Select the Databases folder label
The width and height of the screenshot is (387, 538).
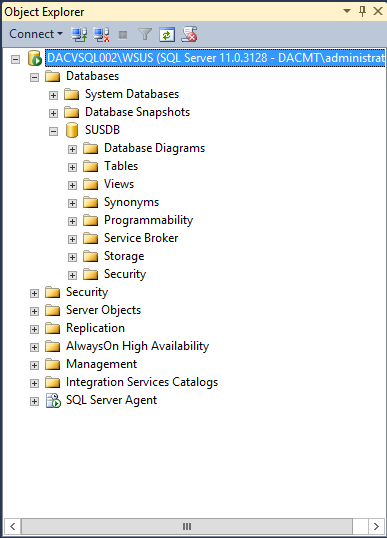92,76
